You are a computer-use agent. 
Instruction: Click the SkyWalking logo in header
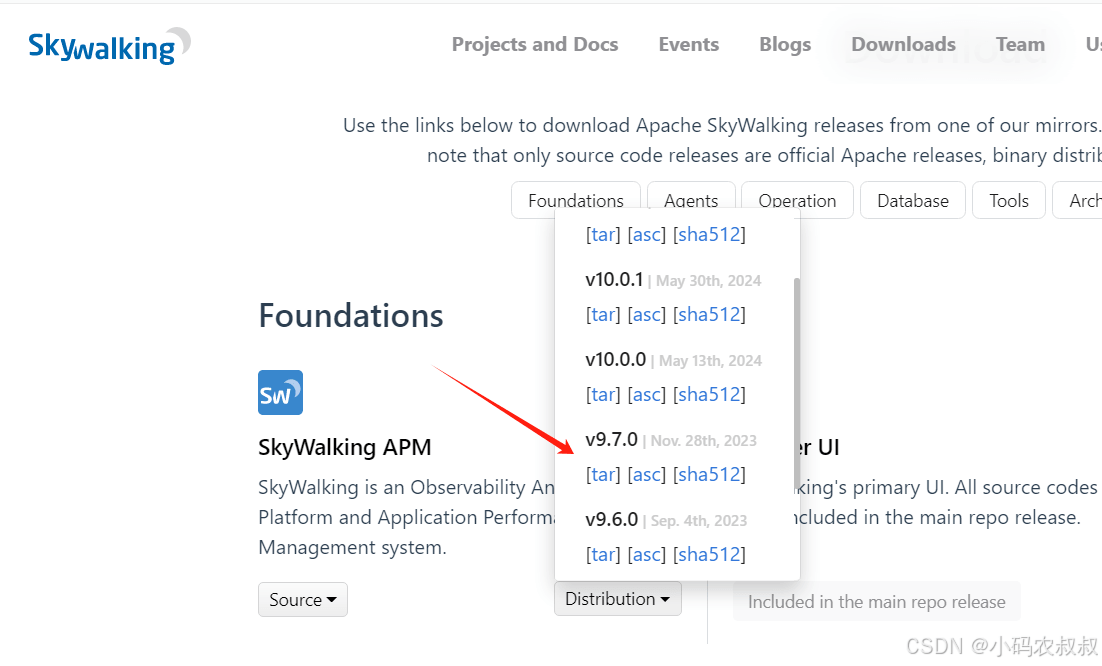click(x=109, y=46)
